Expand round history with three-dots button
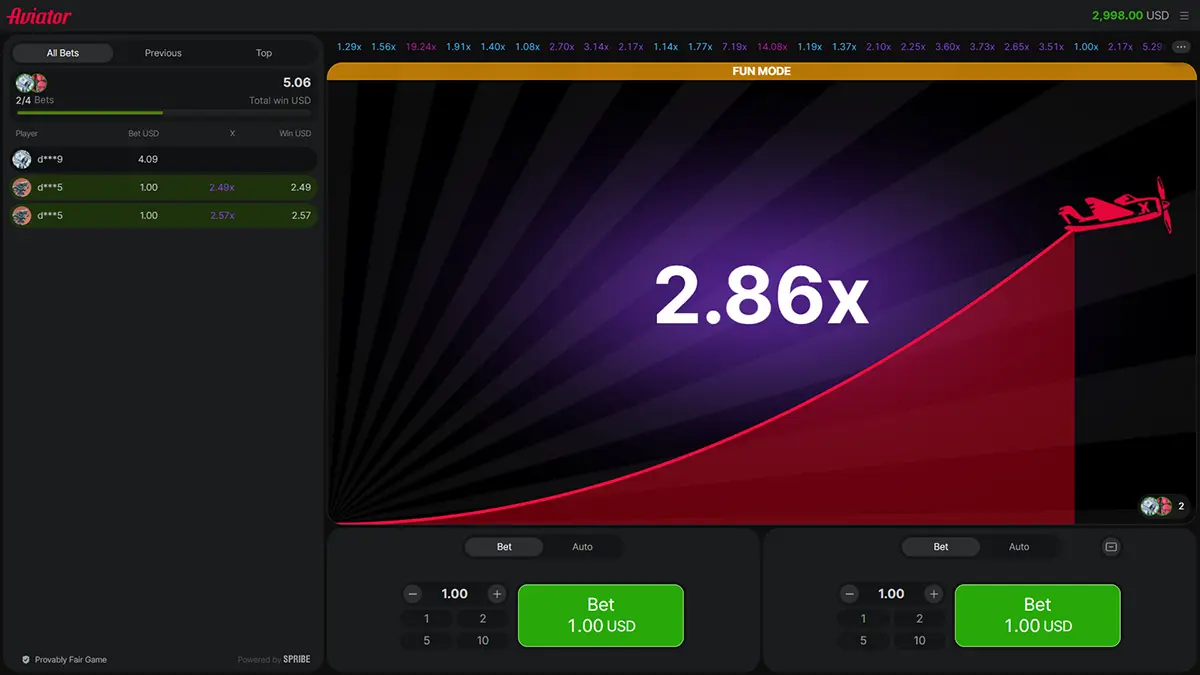 tap(1180, 47)
